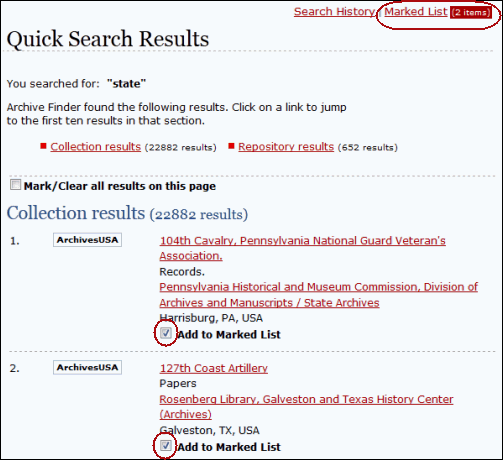Uncheck Add to Marked List for result 2
503x460 pixels.
(166, 445)
